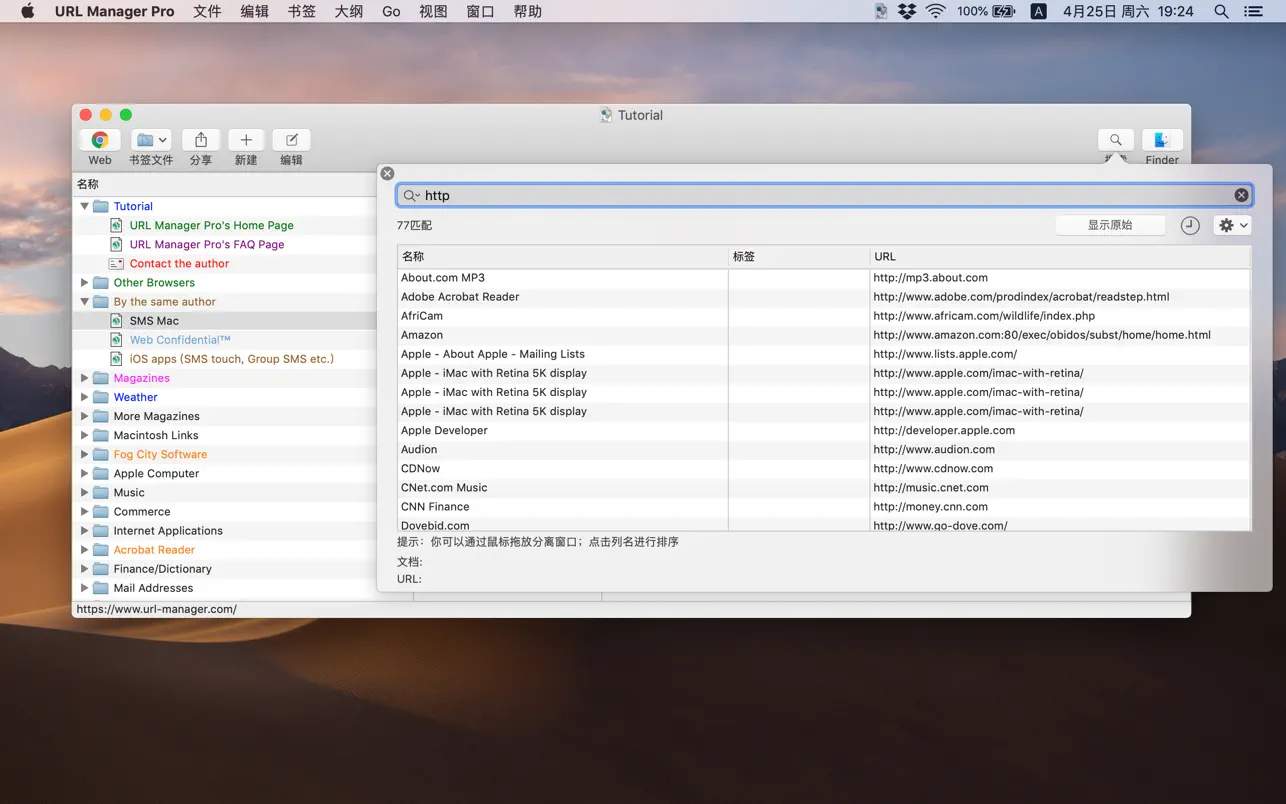
Task: Select URL Manager Pro's Home Page bookmark
Action: [211, 225]
